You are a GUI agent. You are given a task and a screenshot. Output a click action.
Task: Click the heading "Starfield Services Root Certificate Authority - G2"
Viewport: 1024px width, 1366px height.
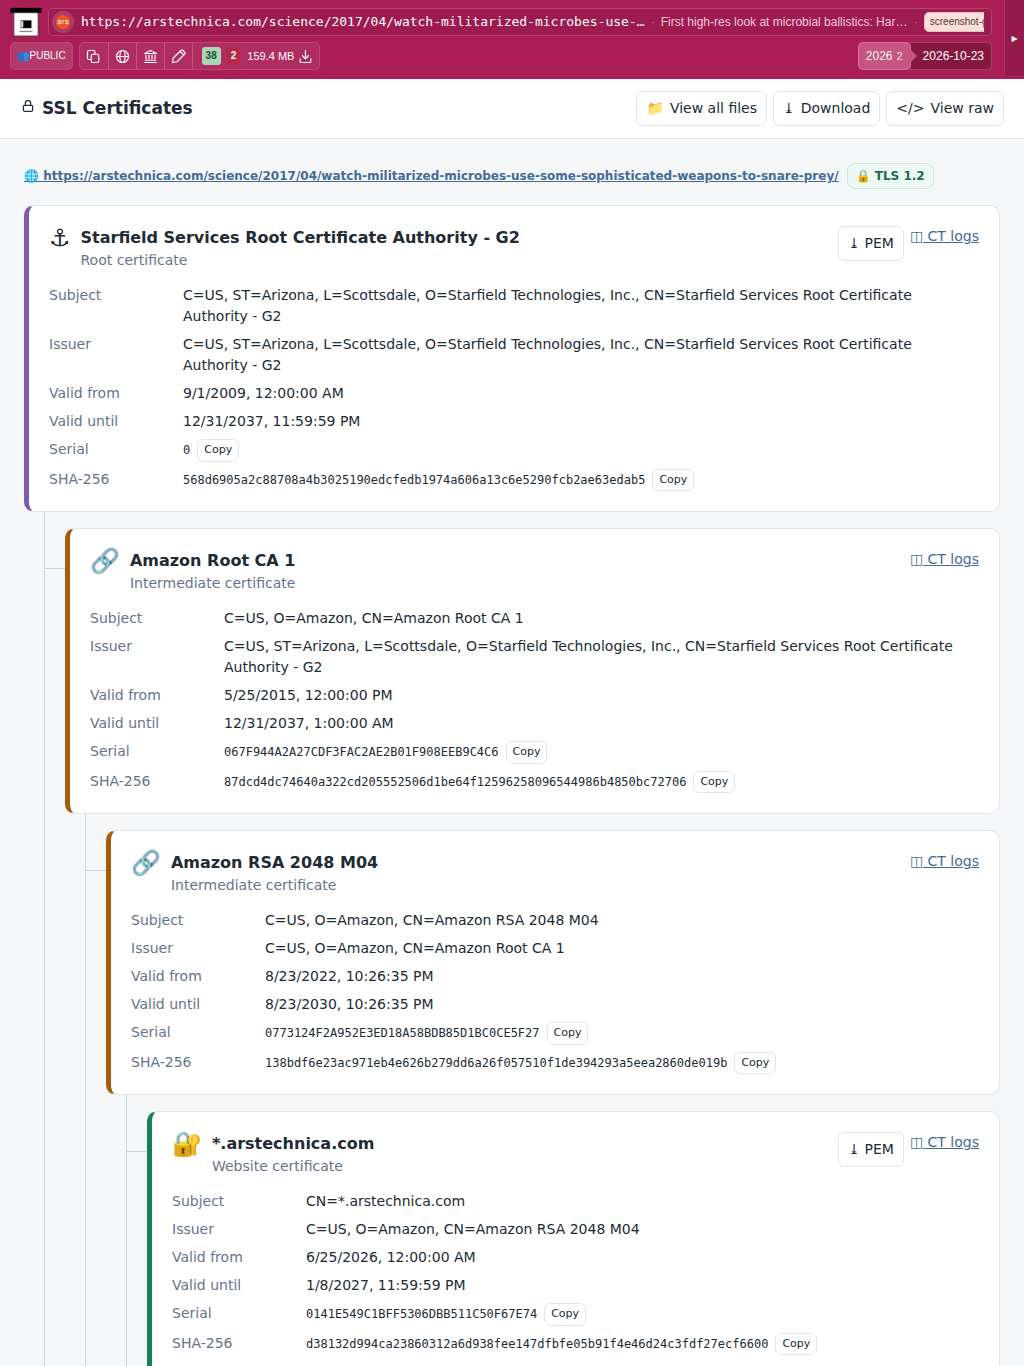(x=300, y=238)
